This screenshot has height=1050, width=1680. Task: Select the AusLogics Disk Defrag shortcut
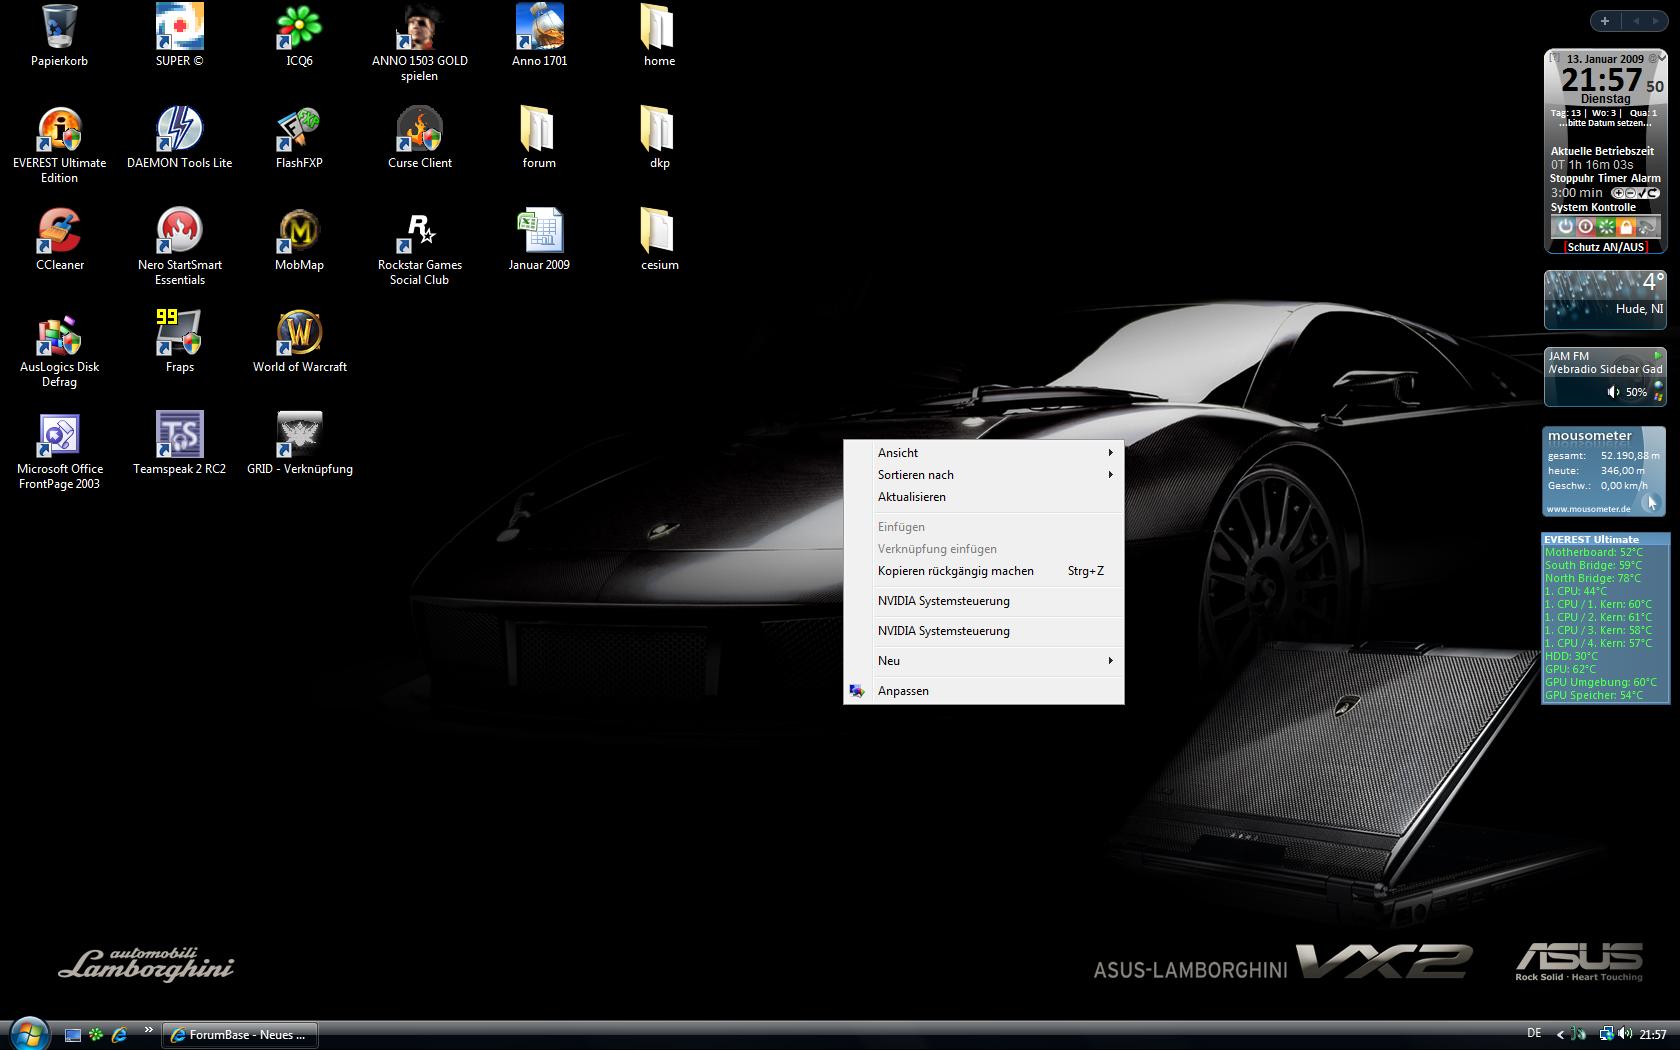click(59, 349)
